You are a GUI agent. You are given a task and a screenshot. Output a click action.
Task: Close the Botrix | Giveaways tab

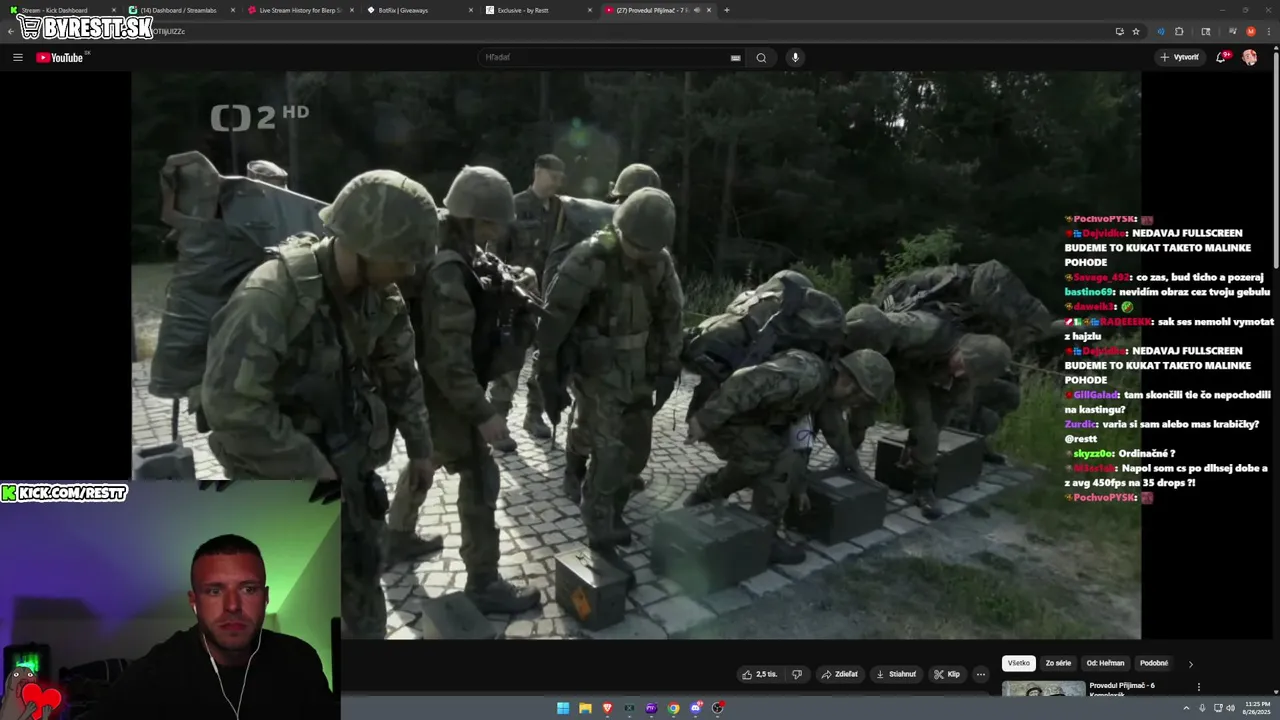point(472,10)
